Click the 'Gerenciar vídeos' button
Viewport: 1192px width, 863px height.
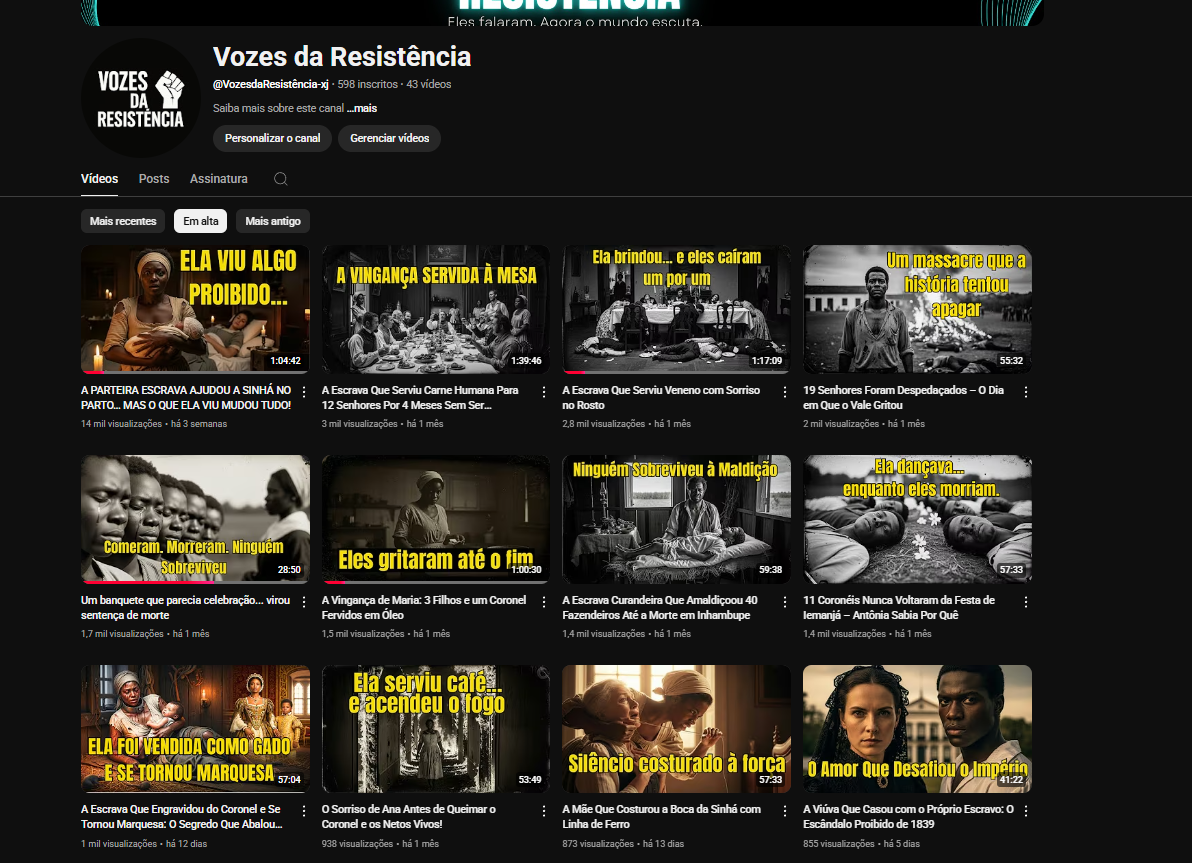[389, 138]
